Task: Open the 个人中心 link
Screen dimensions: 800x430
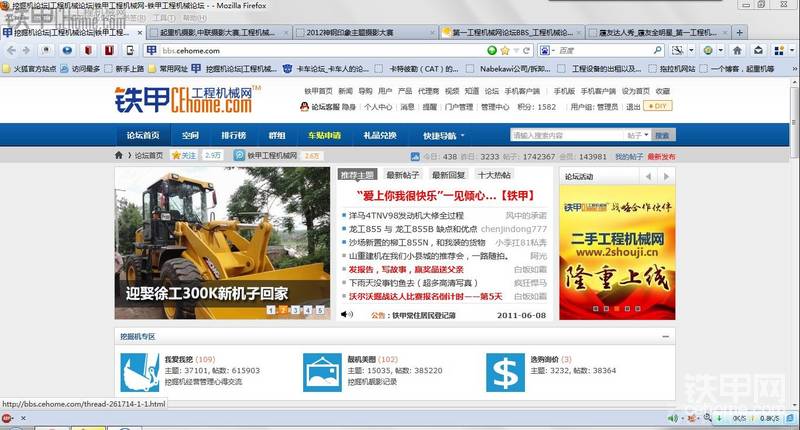Action: (x=378, y=107)
